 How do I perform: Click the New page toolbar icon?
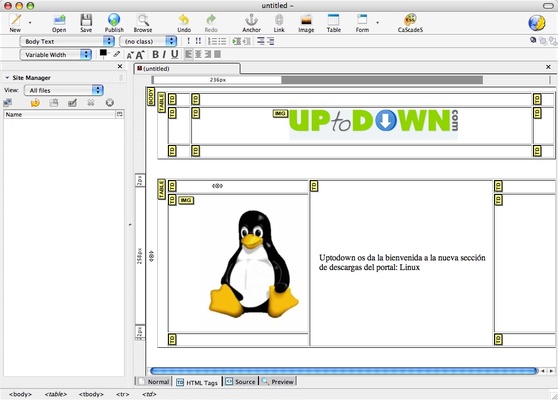(15, 20)
